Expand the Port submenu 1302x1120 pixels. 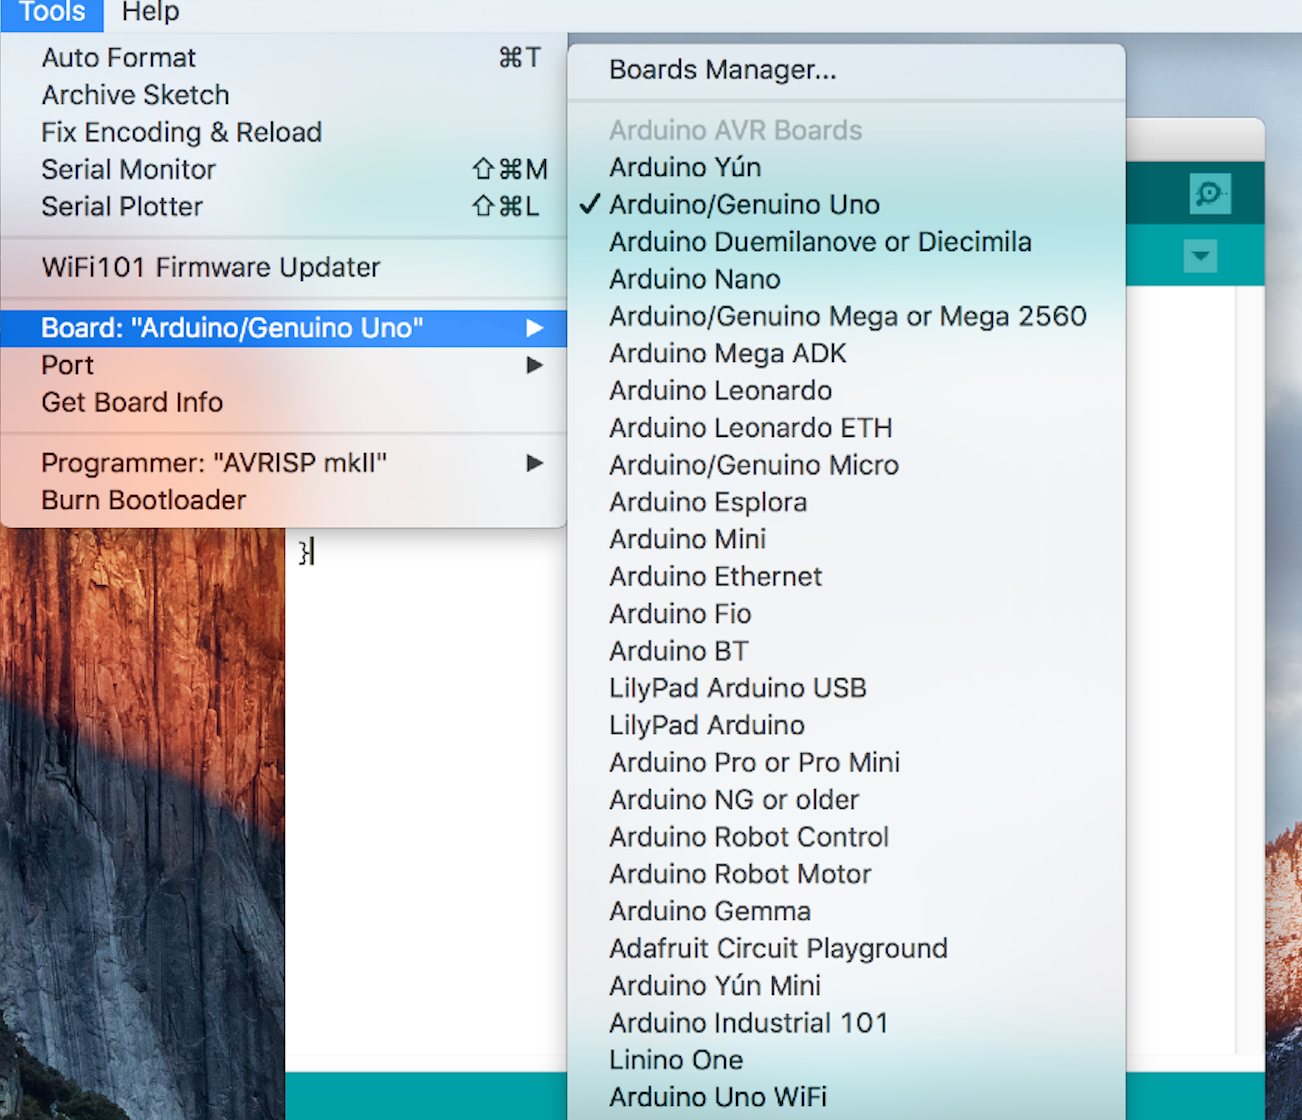click(284, 365)
